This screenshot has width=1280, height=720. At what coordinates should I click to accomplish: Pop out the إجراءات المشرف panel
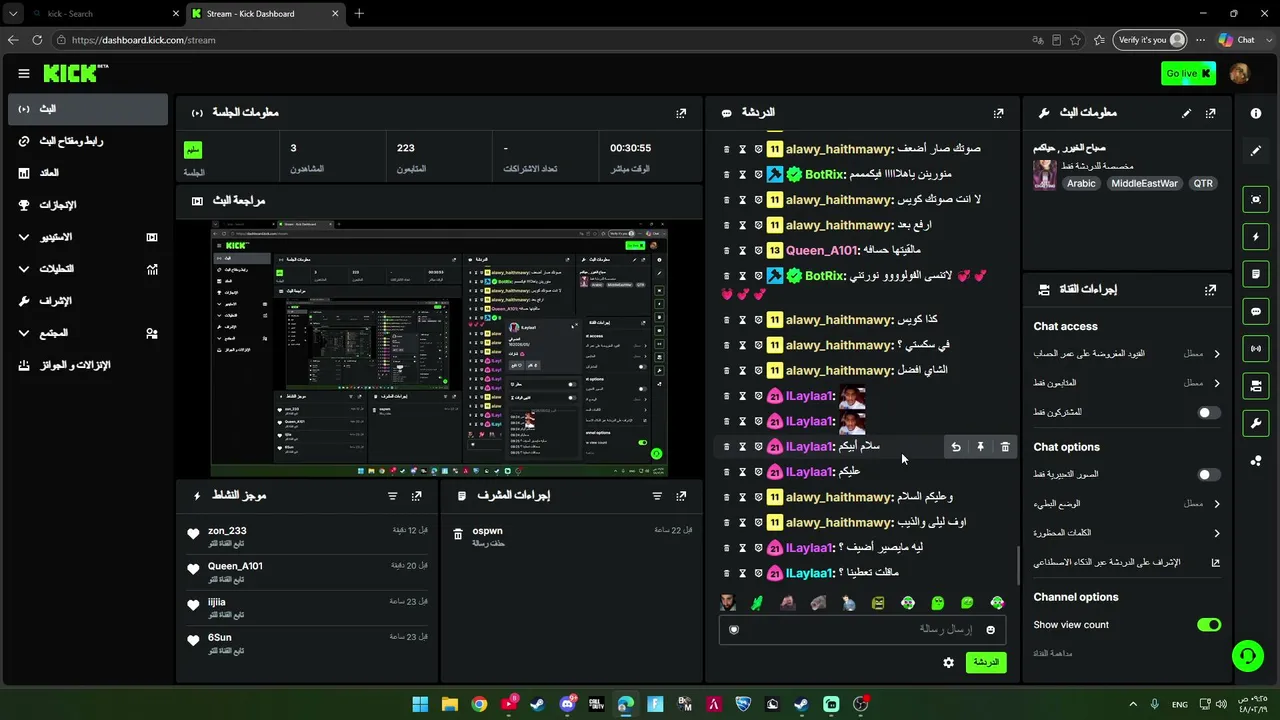pos(681,496)
